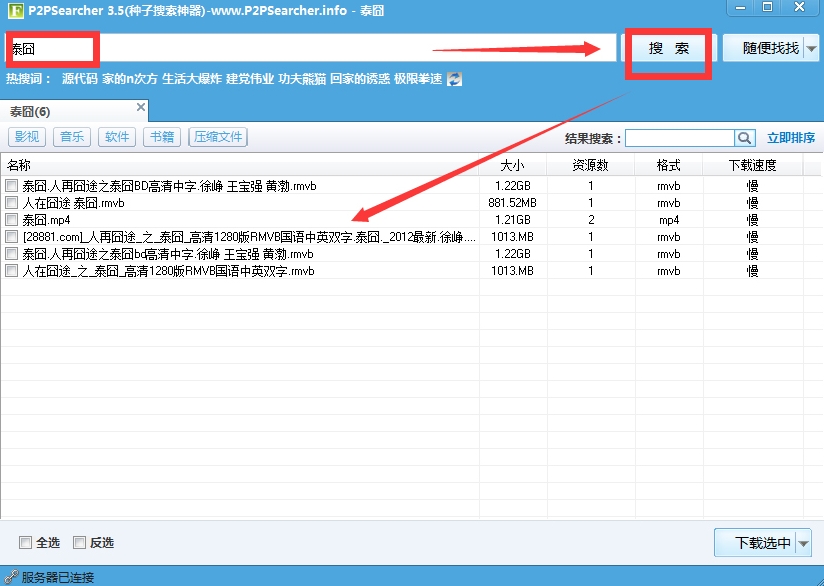Enable the 全选 select-all checkbox
The width and height of the screenshot is (824, 586).
[26, 543]
